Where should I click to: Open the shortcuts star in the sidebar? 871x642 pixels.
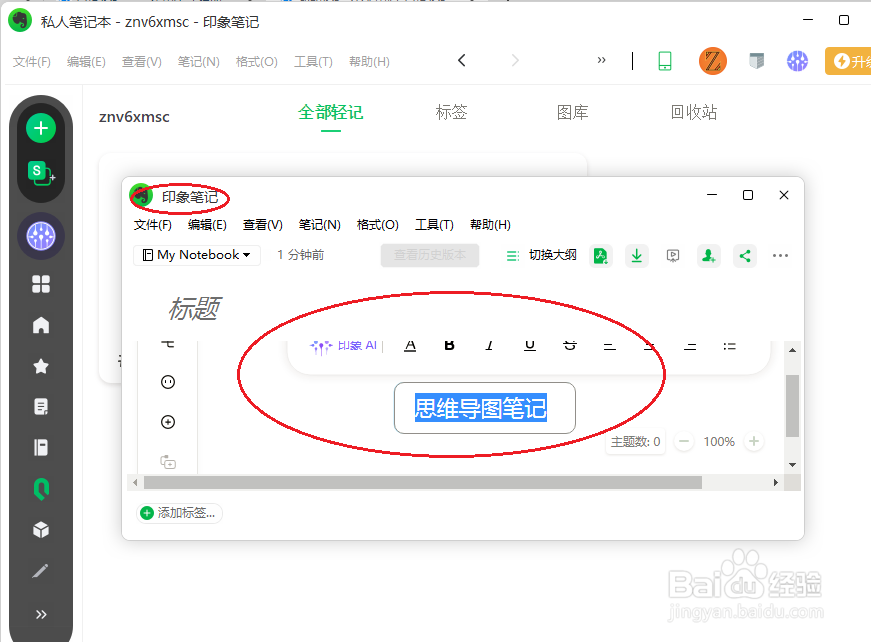[40, 365]
